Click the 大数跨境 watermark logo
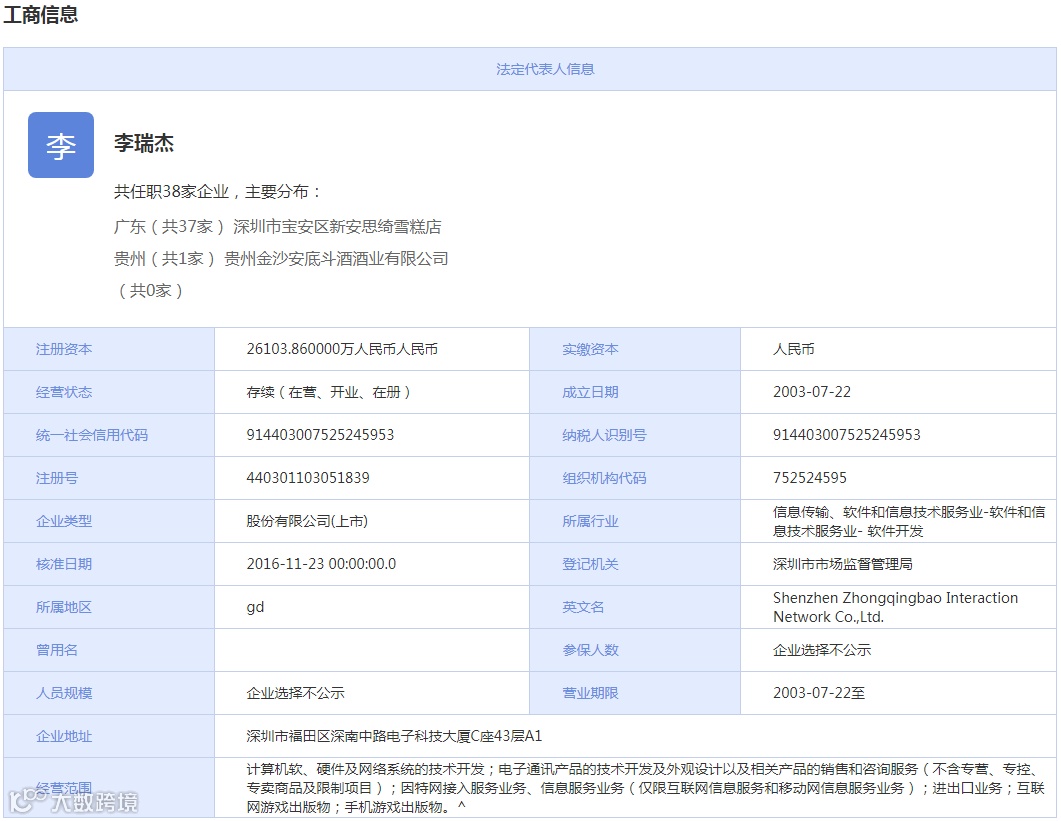Screen dimensions: 1061x821 (73, 801)
